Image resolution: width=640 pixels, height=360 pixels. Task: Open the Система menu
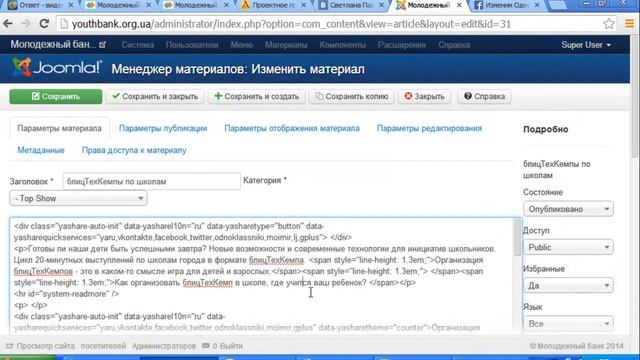pyautogui.click(x=138, y=45)
